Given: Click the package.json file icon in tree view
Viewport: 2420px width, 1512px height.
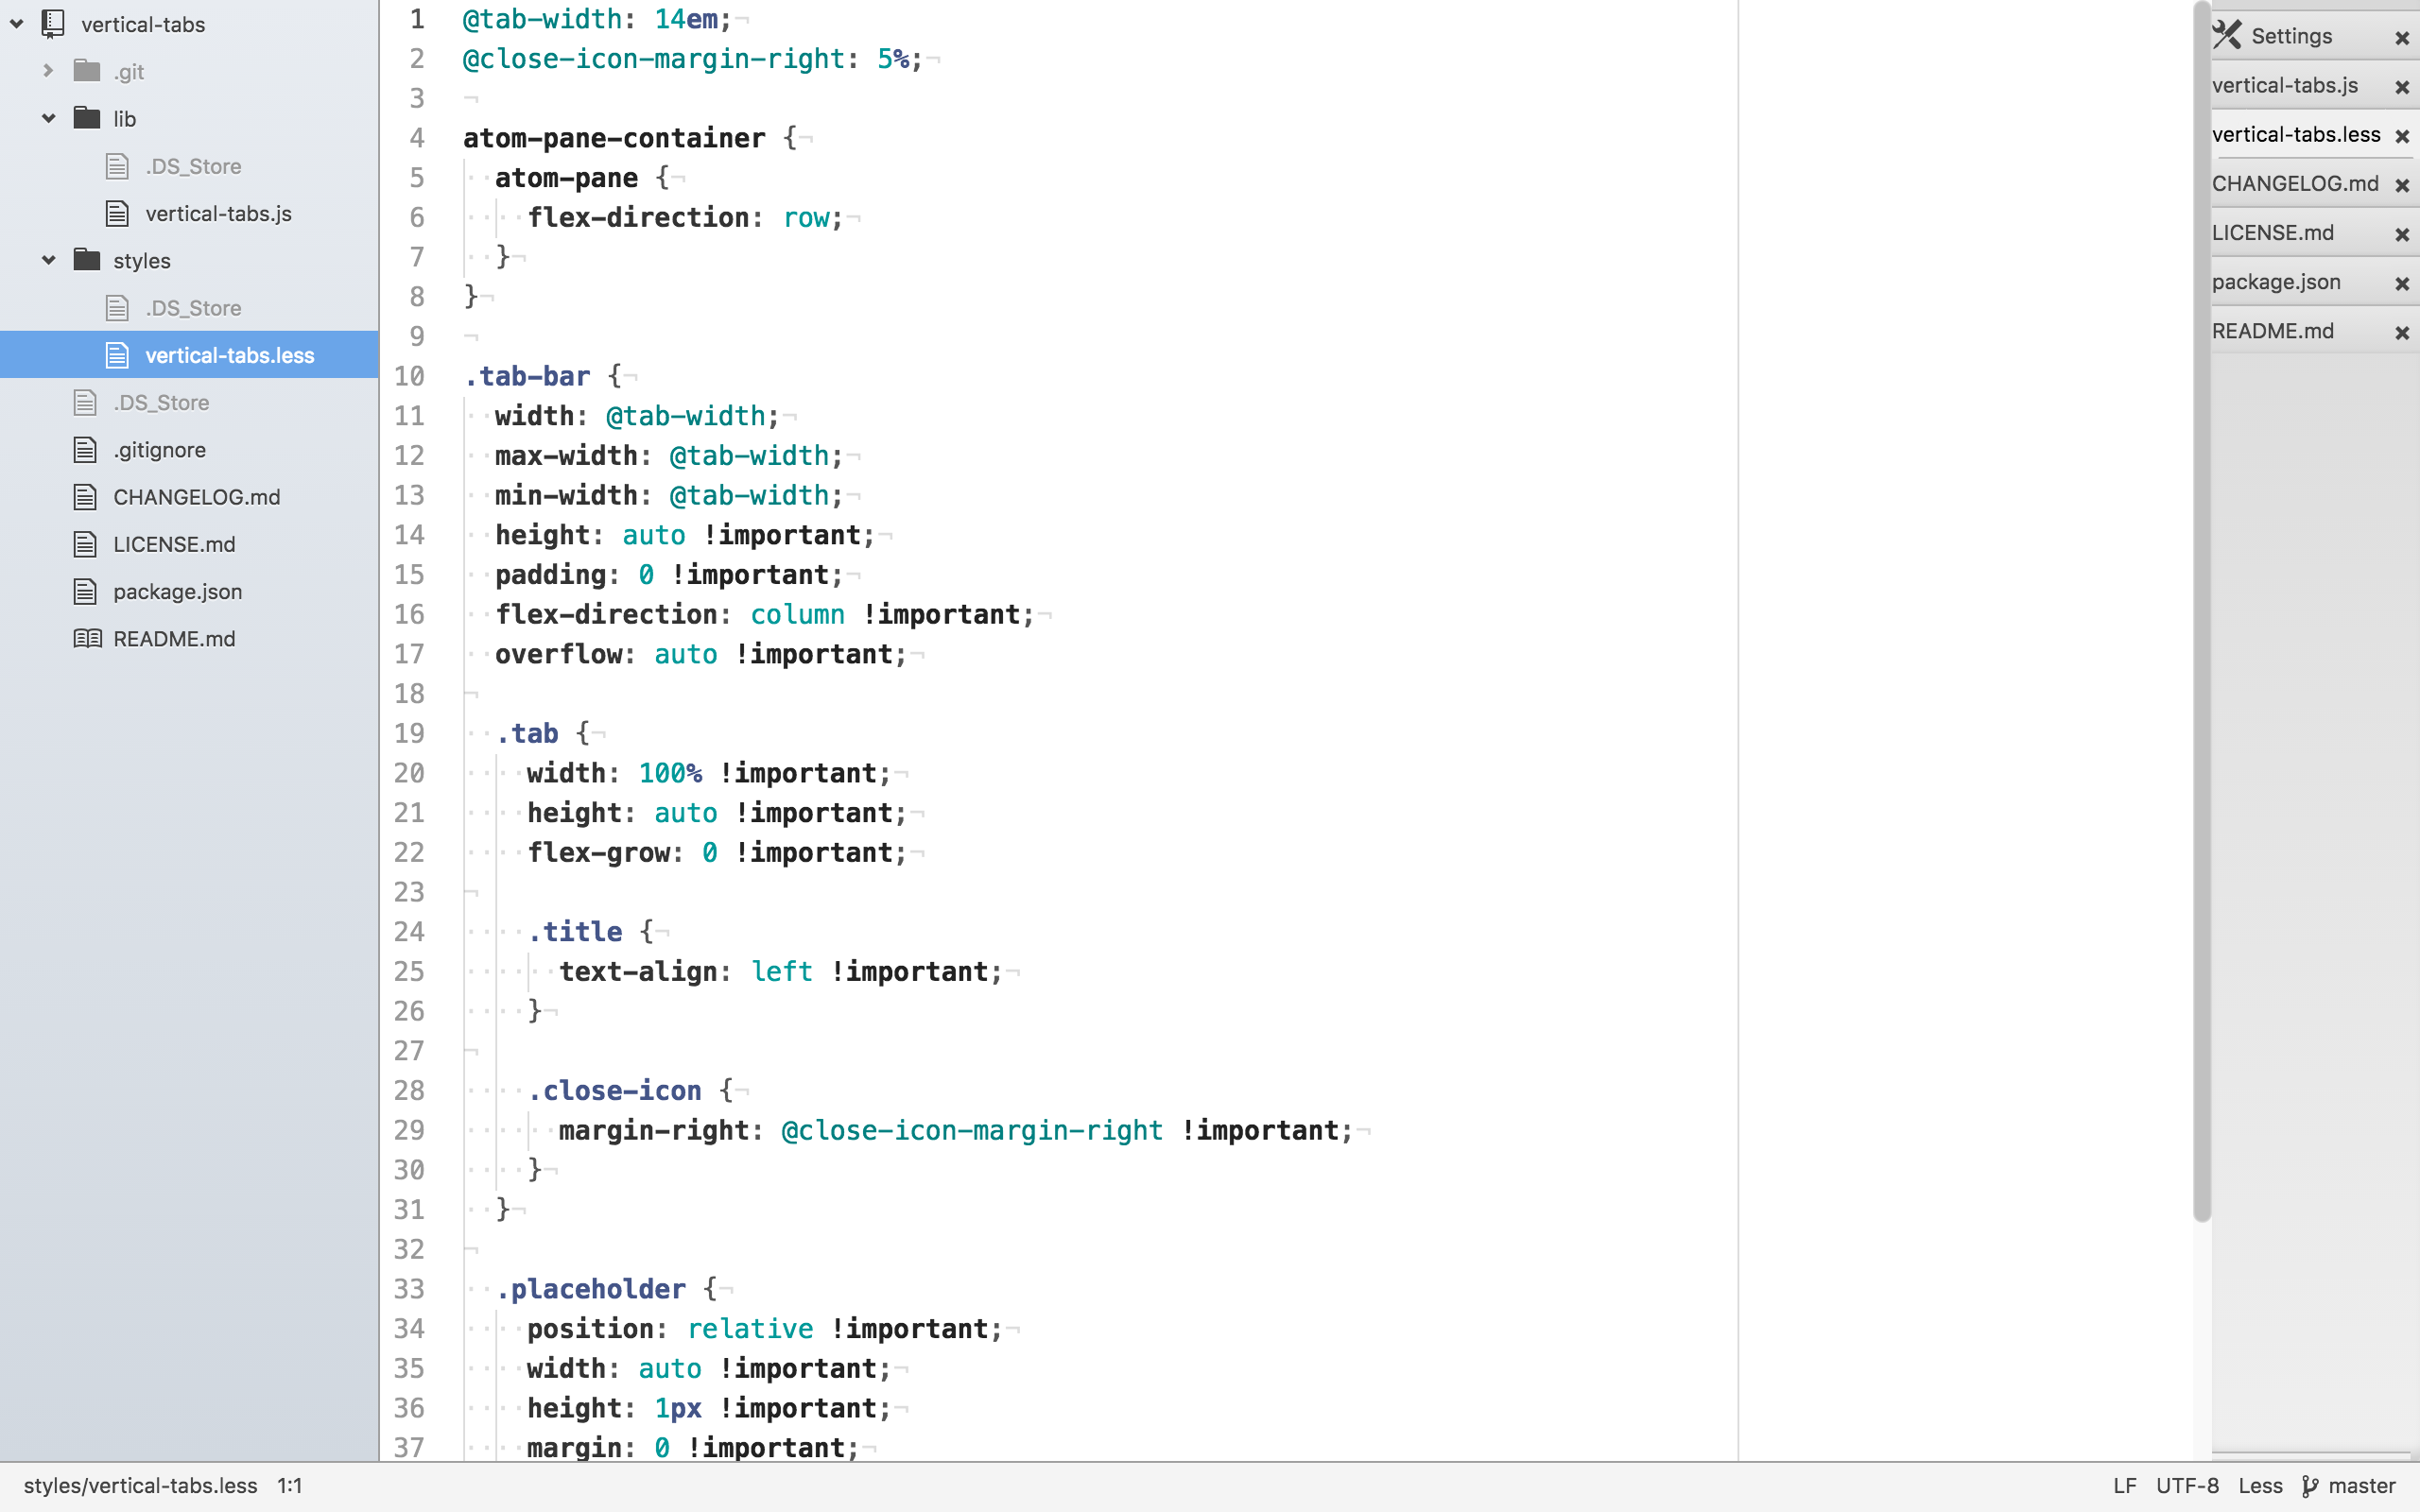Looking at the screenshot, I should click(86, 592).
